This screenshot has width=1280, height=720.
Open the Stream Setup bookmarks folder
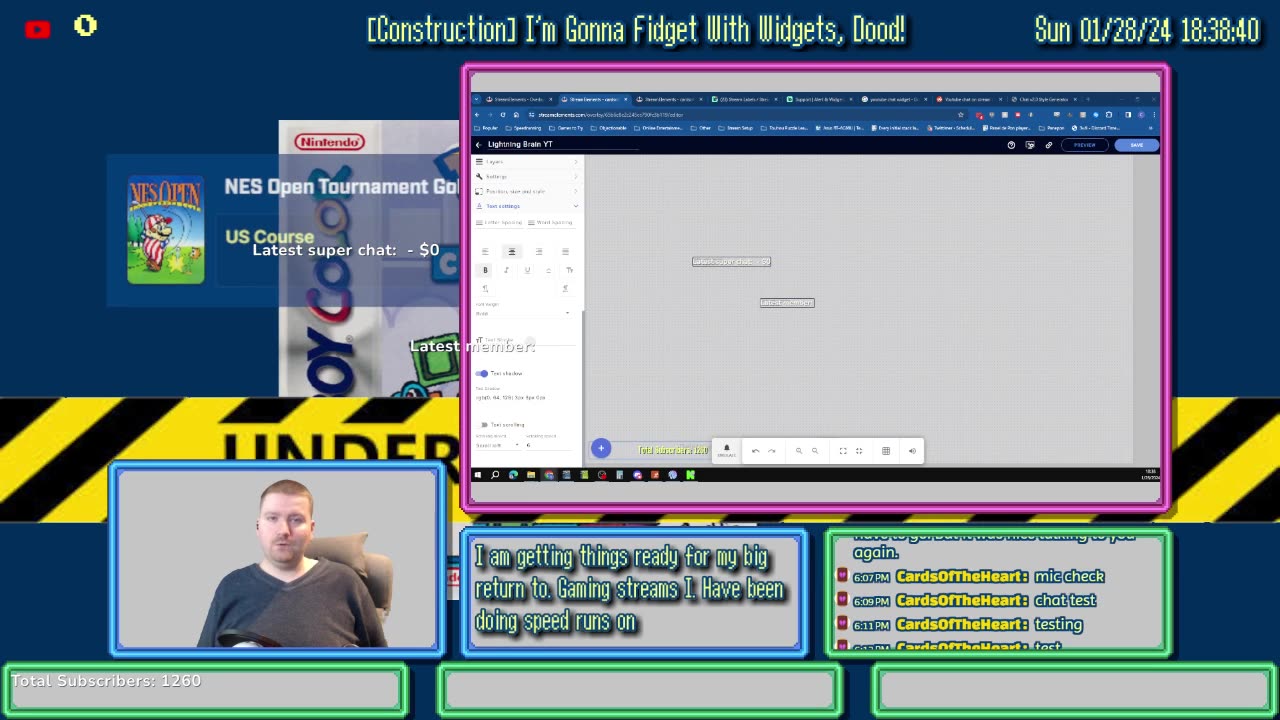click(737, 128)
